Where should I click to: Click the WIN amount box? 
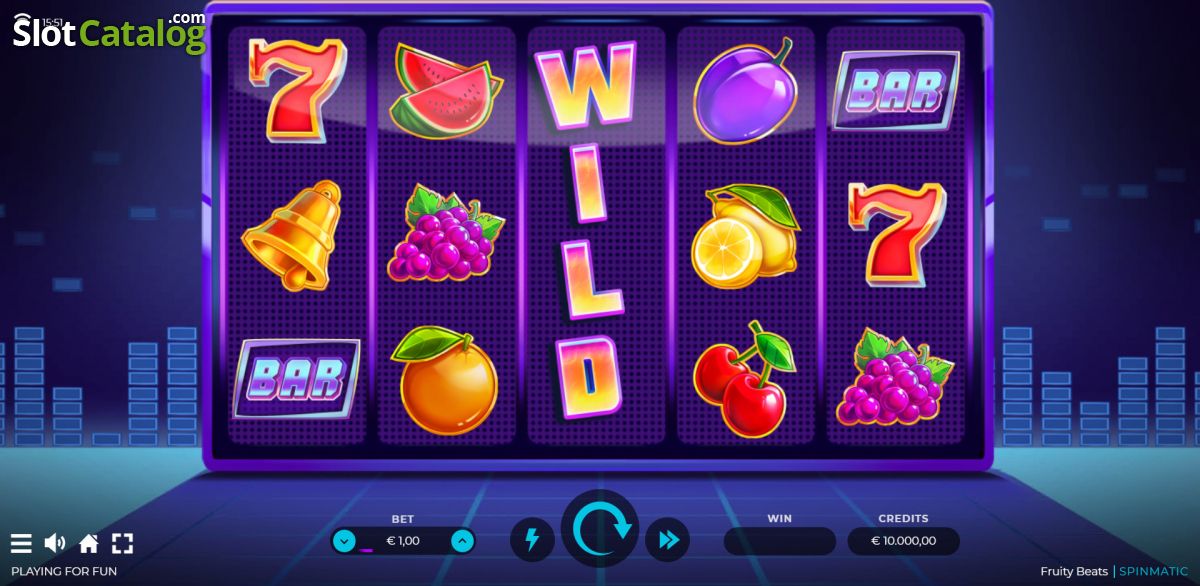pos(780,541)
